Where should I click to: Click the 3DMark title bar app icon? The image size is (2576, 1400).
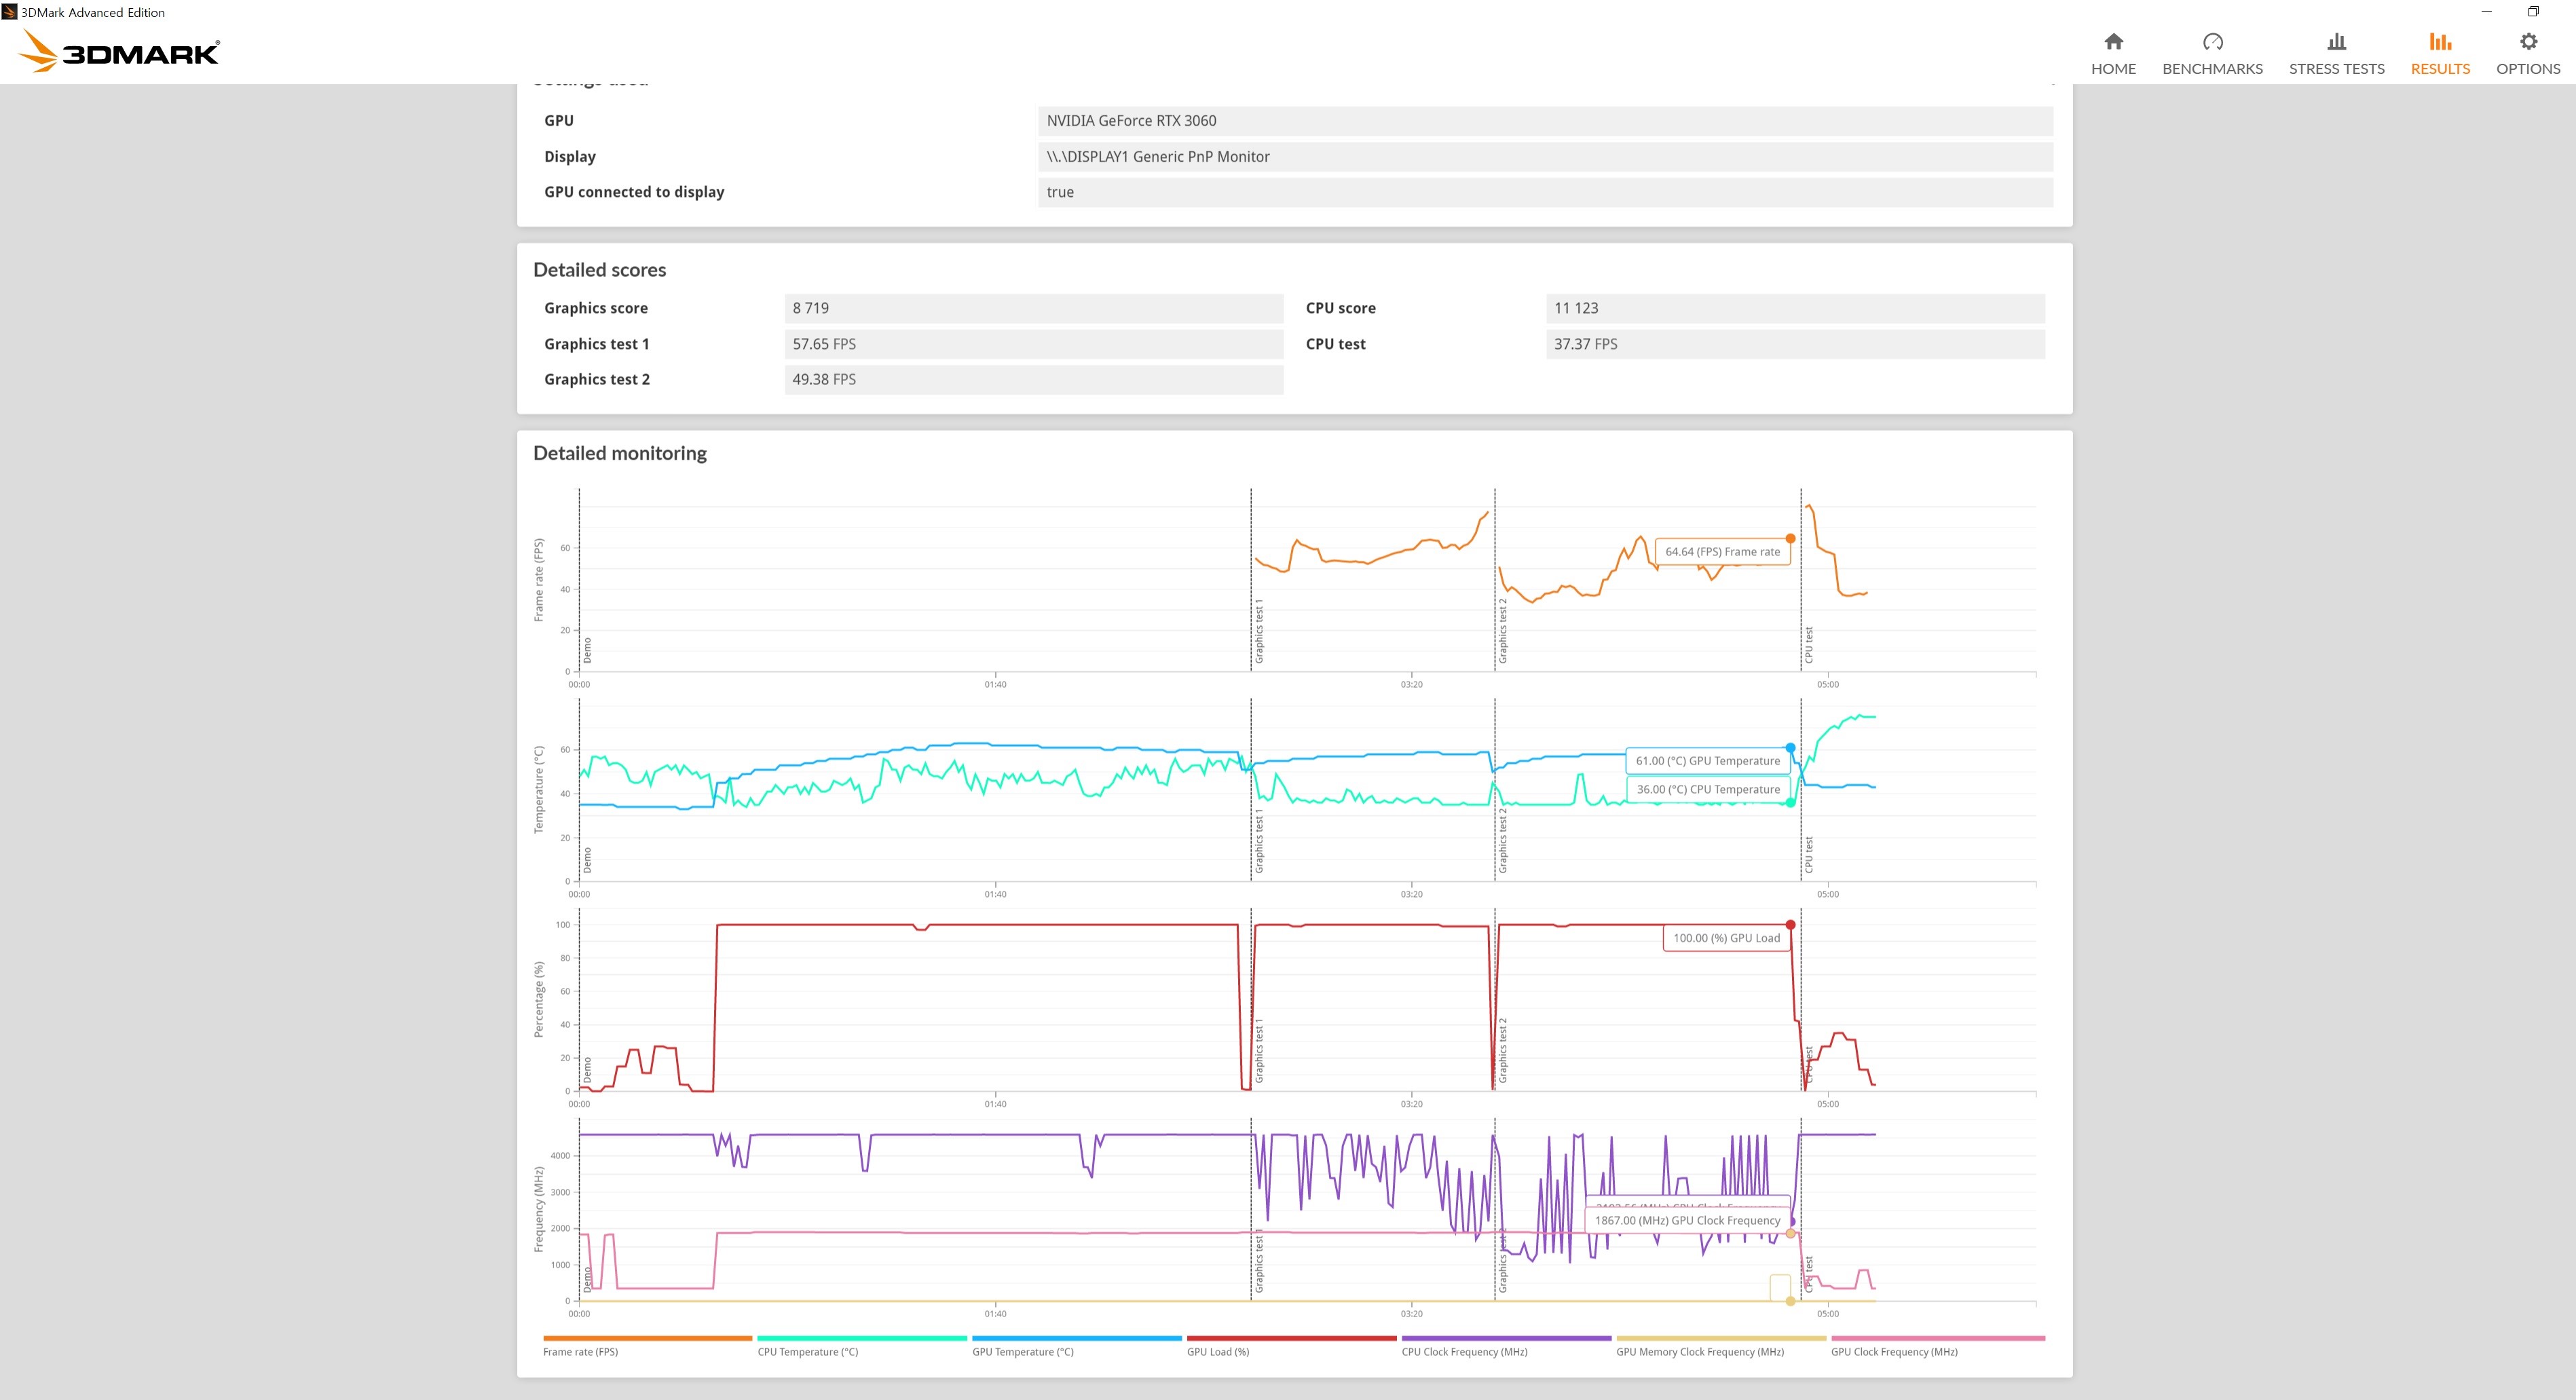[x=9, y=12]
